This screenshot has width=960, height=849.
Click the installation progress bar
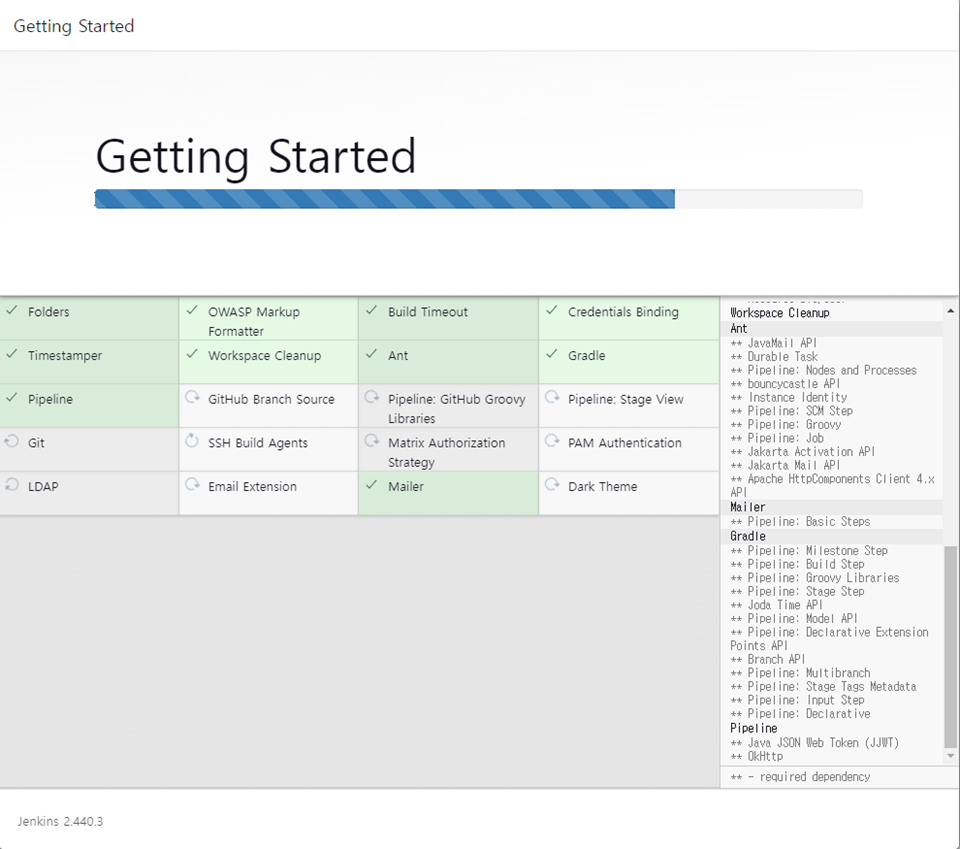click(x=478, y=199)
